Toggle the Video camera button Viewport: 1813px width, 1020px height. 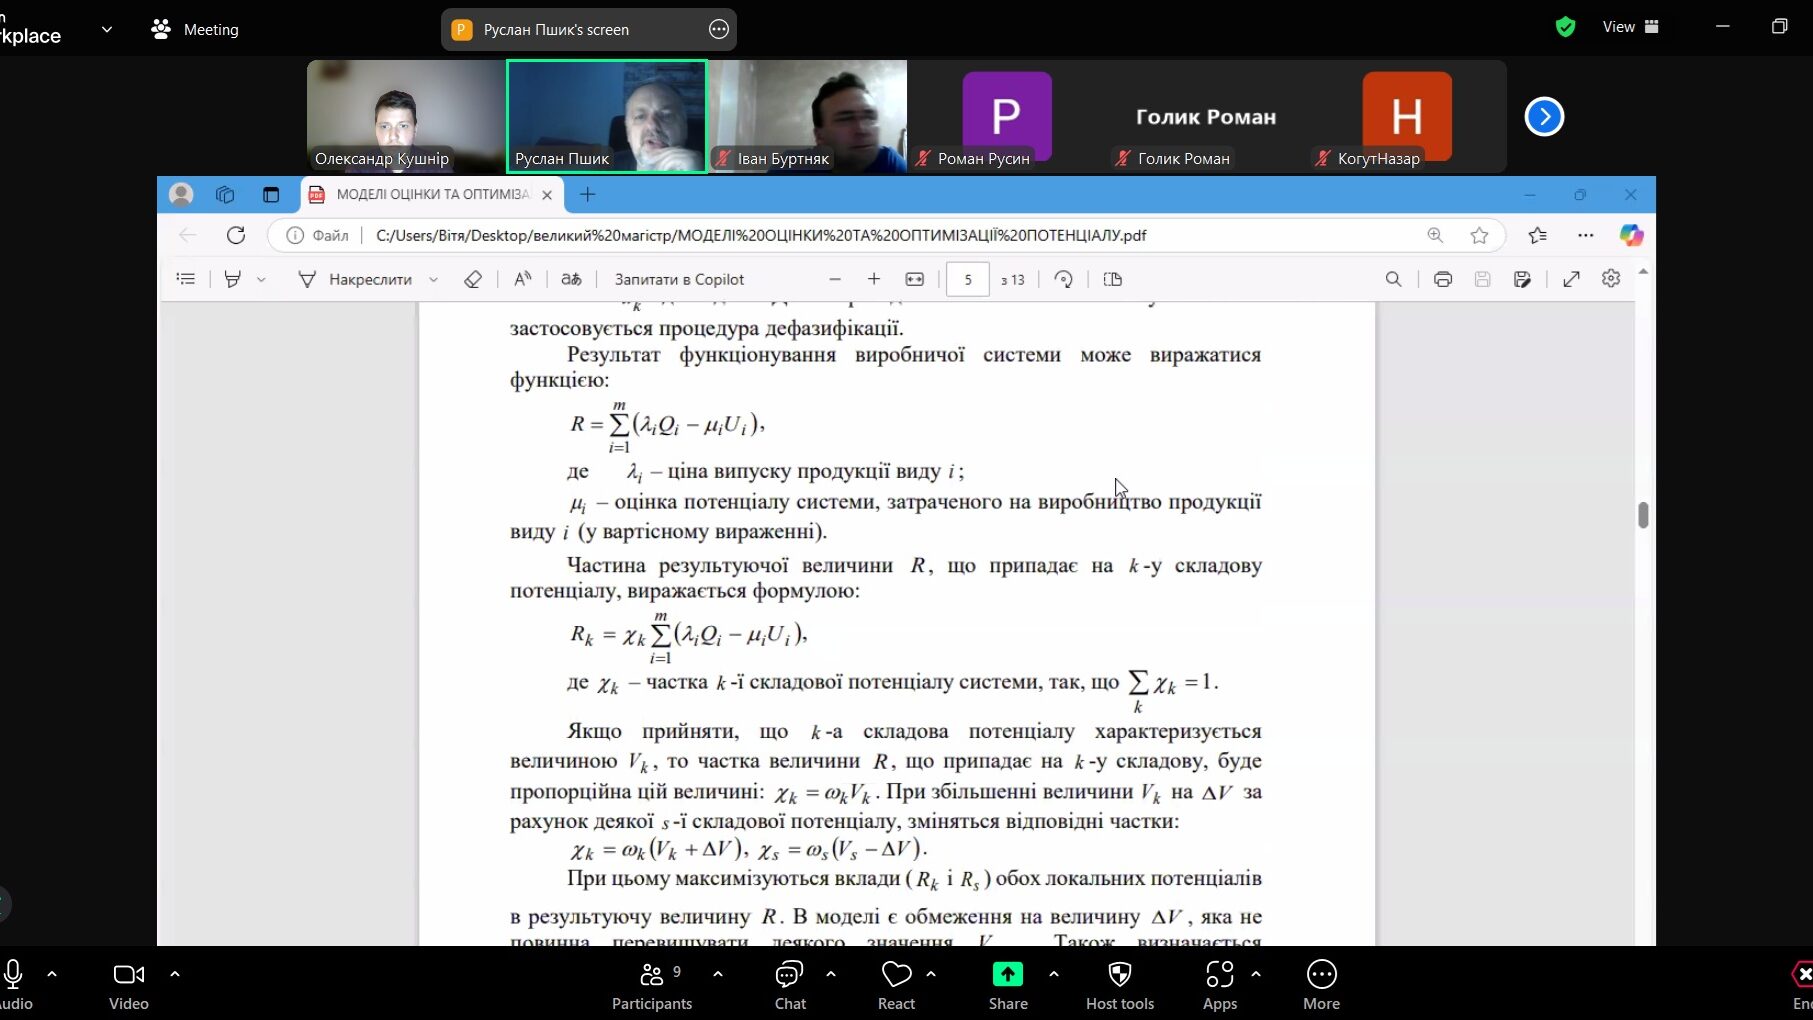click(128, 985)
